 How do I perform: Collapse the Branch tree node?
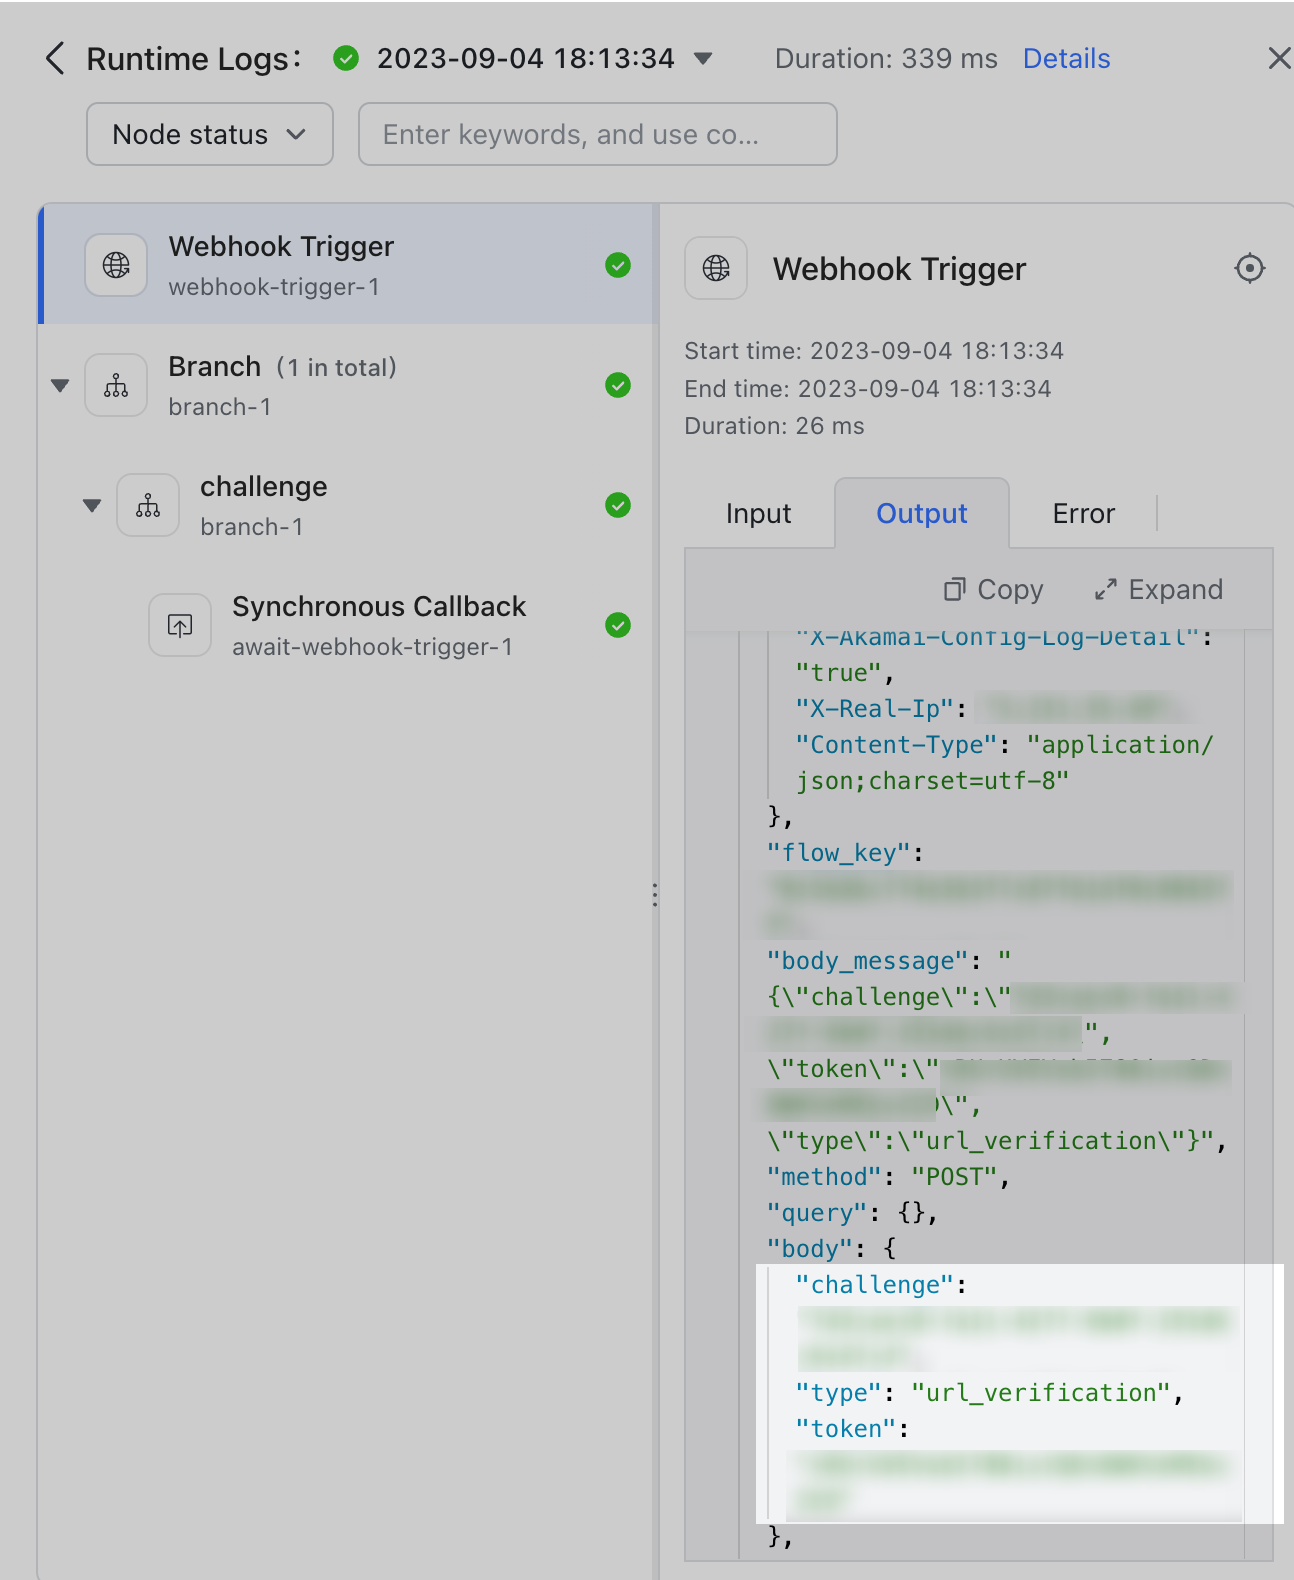[x=60, y=385]
